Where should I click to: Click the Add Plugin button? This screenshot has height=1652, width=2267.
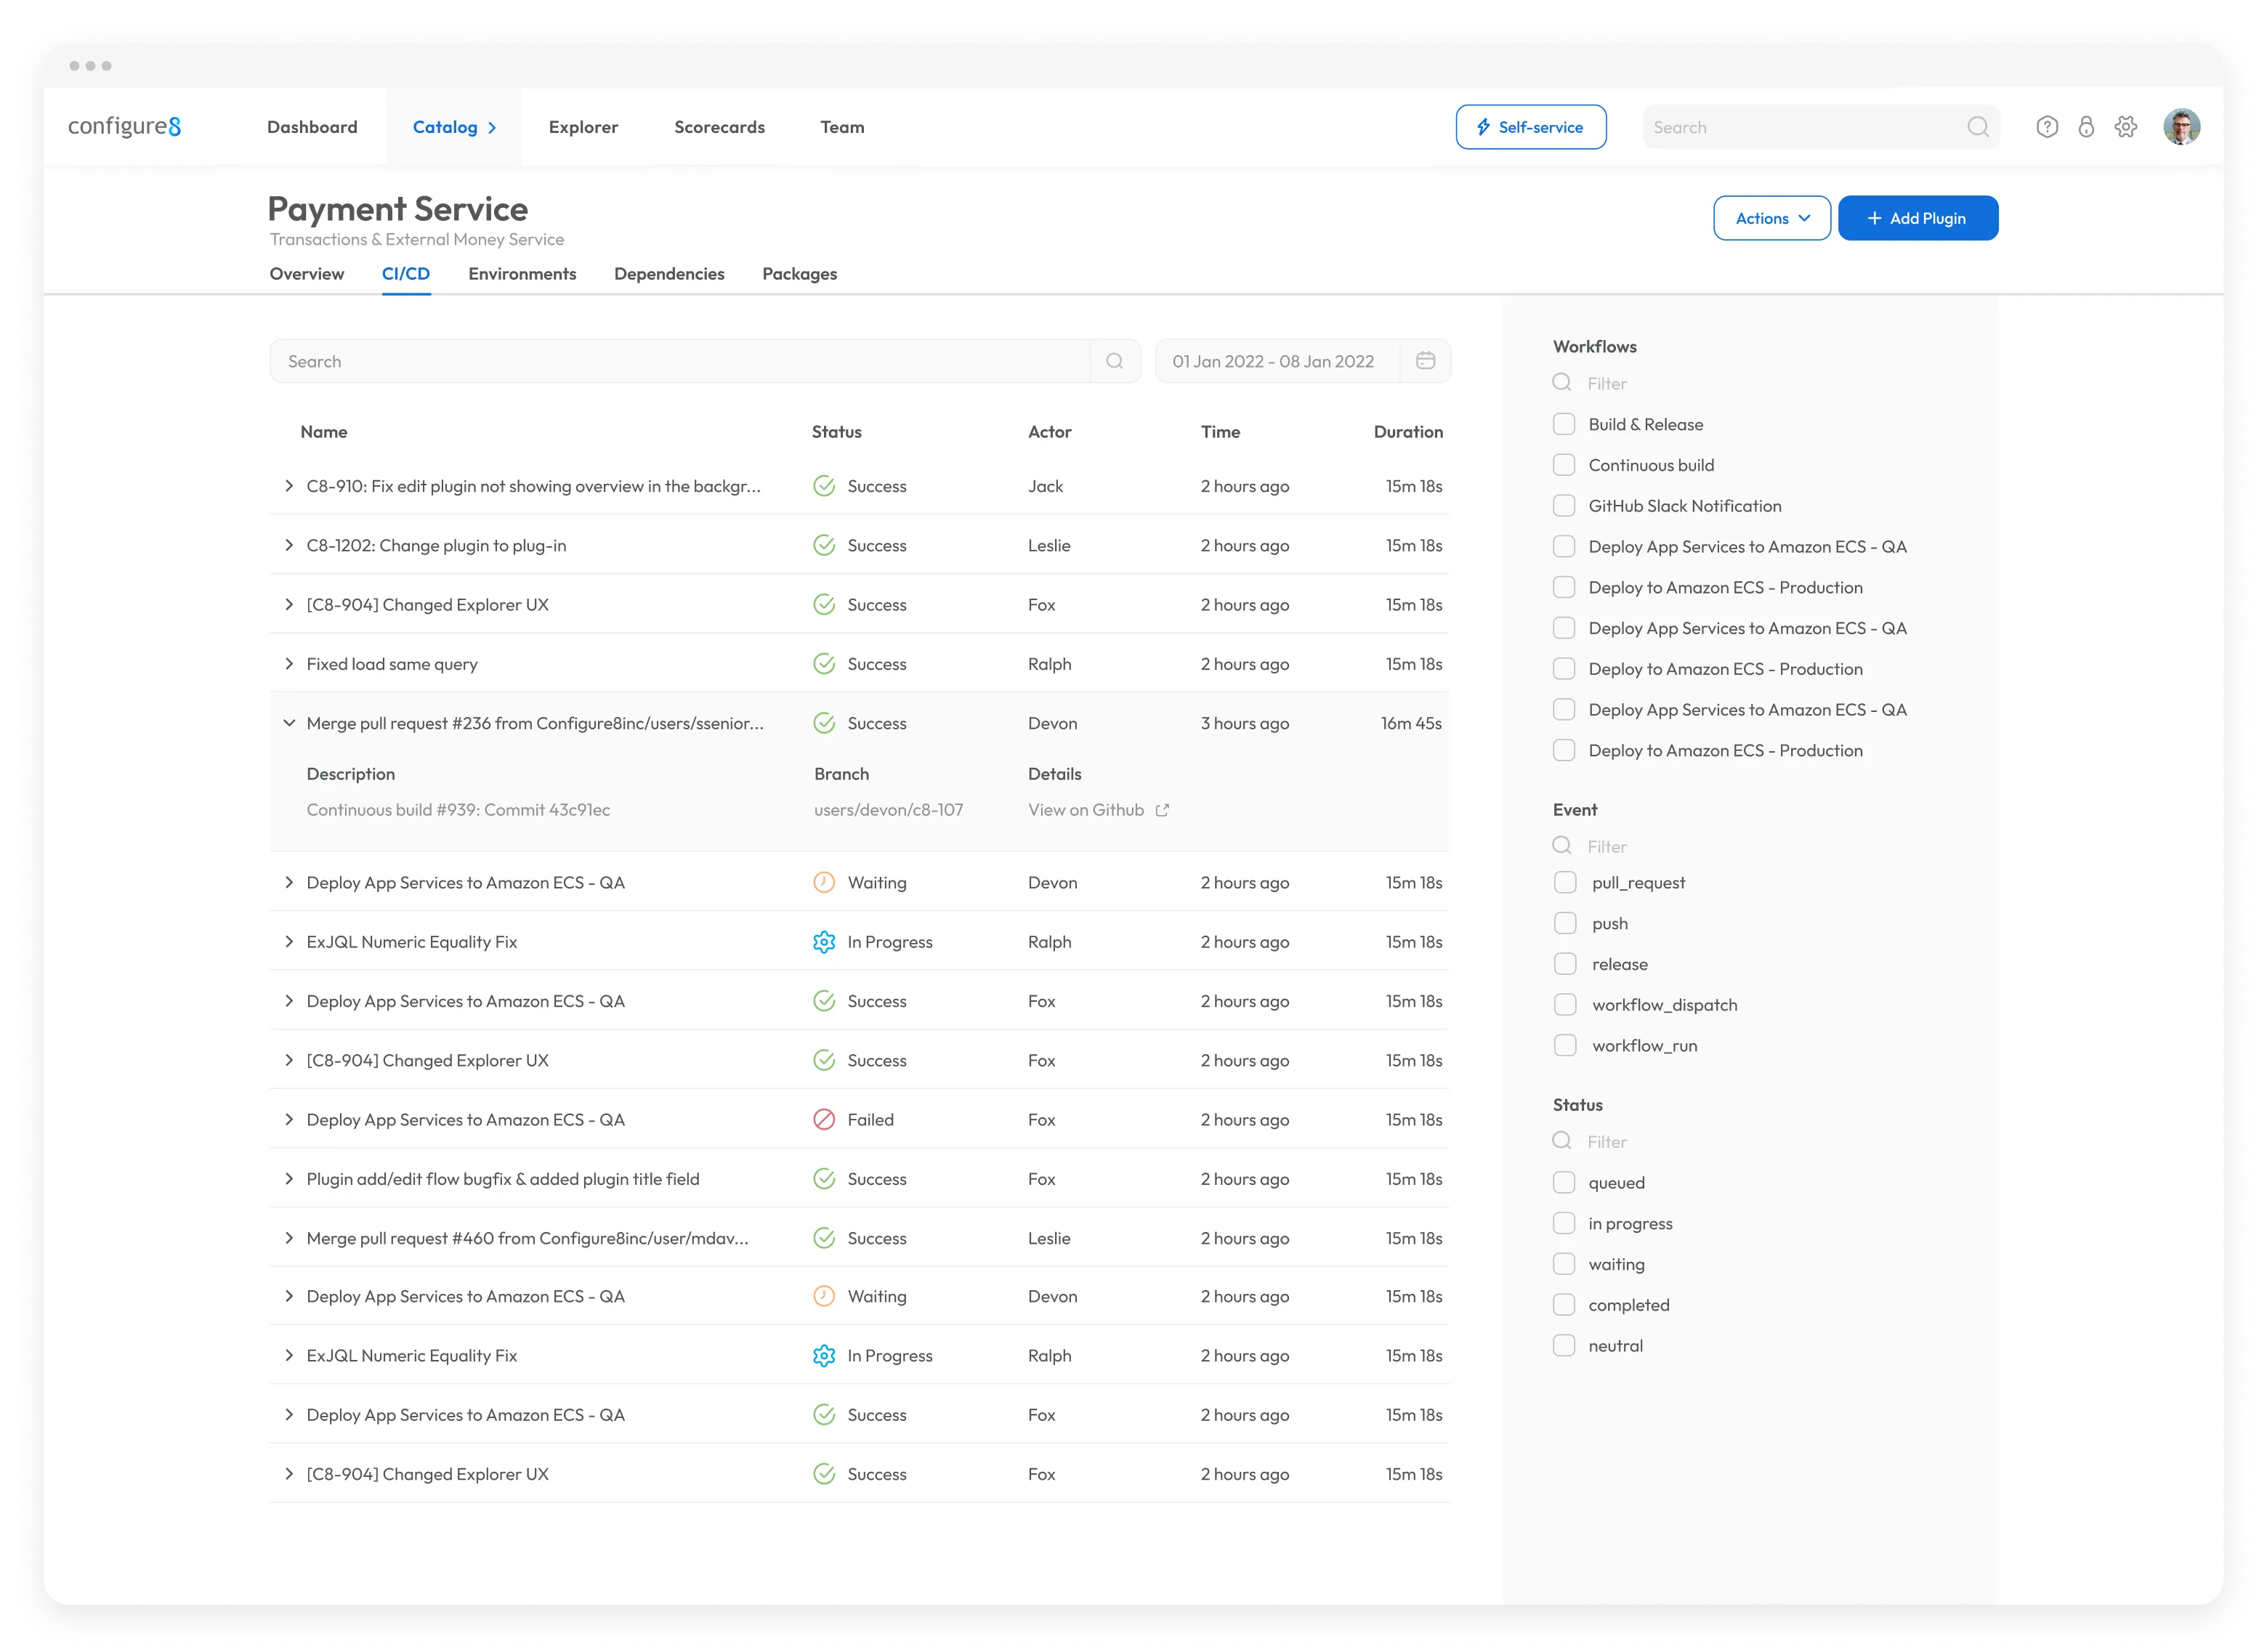click(1917, 218)
